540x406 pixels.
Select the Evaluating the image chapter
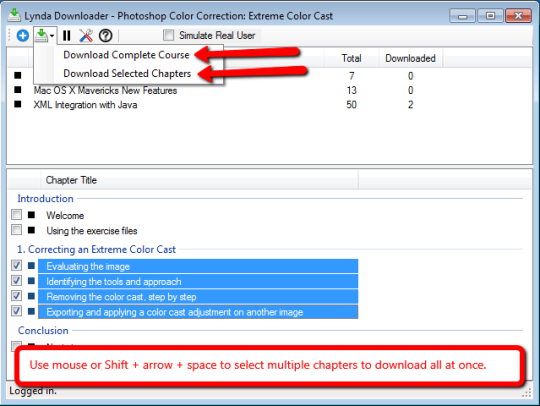click(x=198, y=266)
